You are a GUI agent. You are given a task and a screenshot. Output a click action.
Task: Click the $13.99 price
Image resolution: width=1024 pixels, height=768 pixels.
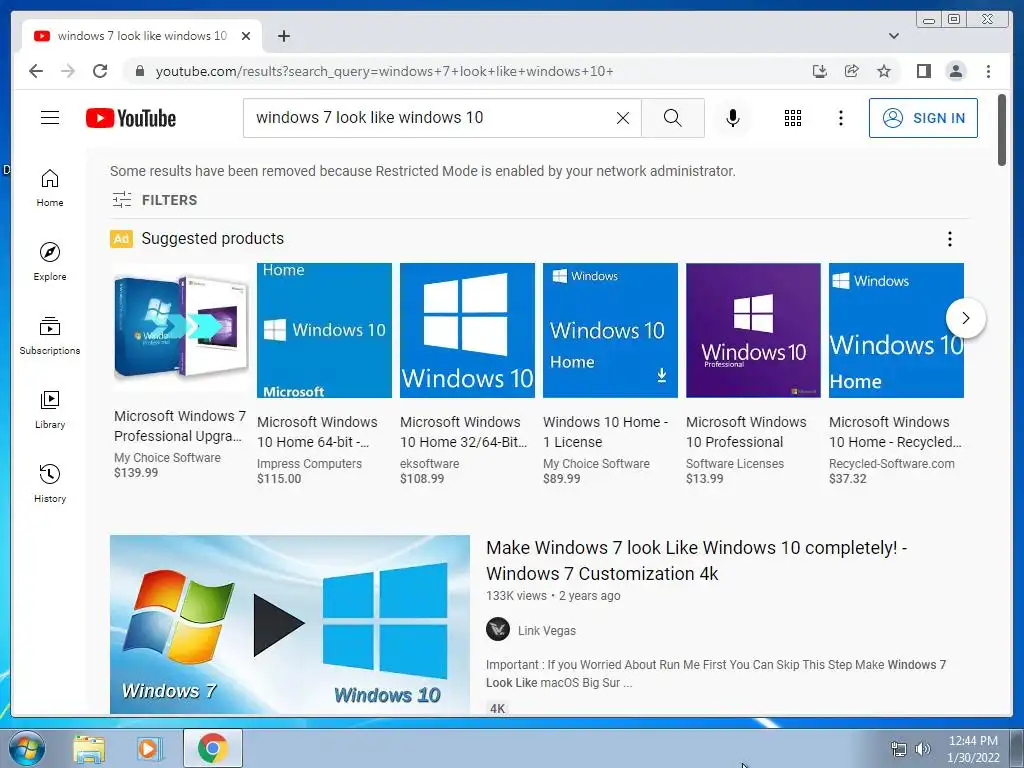pos(705,479)
